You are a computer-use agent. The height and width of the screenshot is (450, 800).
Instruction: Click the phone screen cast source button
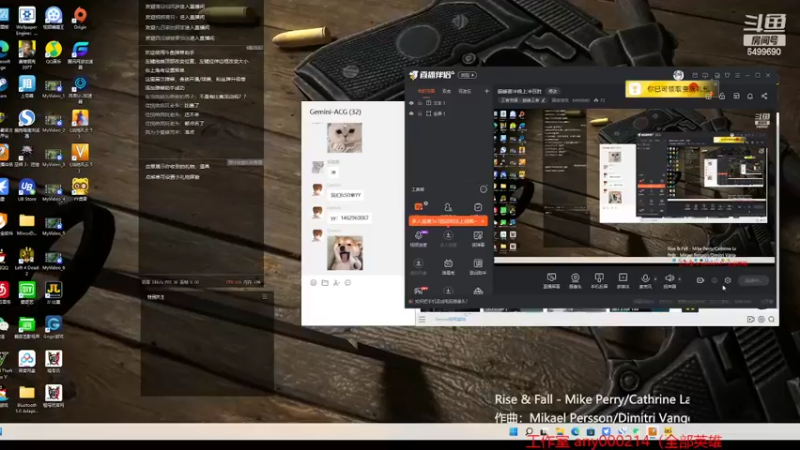(x=599, y=280)
